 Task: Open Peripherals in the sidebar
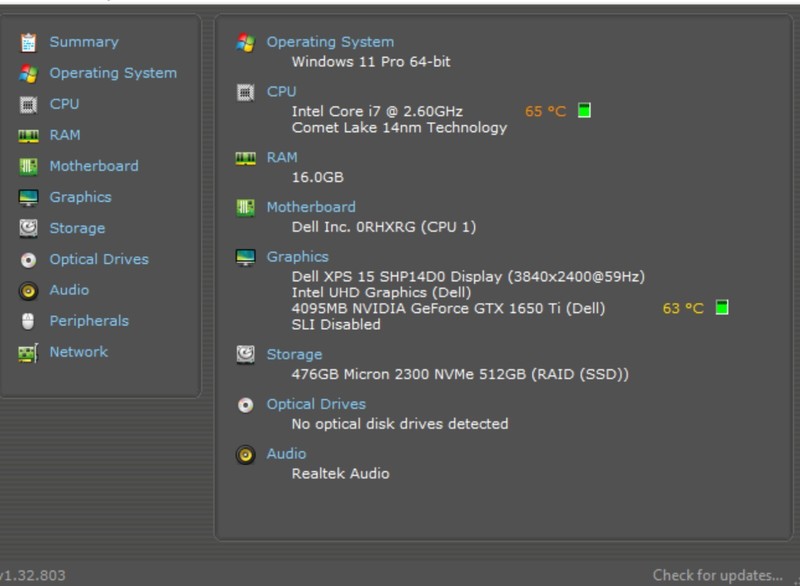[x=89, y=321]
